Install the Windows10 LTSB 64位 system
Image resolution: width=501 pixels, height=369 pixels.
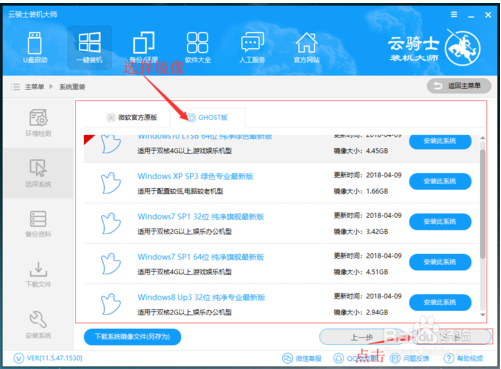[440, 141]
